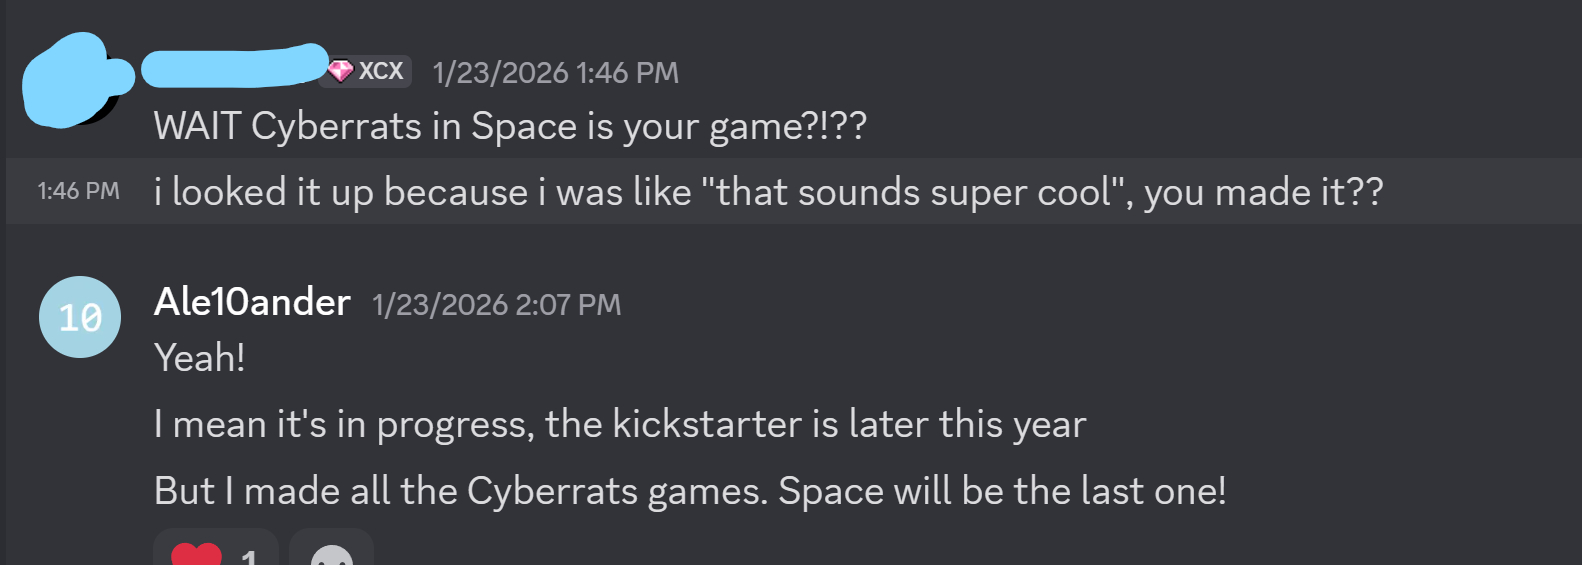The width and height of the screenshot is (1582, 565).
Task: Click the 'Yeah!' message
Action: pos(200,358)
